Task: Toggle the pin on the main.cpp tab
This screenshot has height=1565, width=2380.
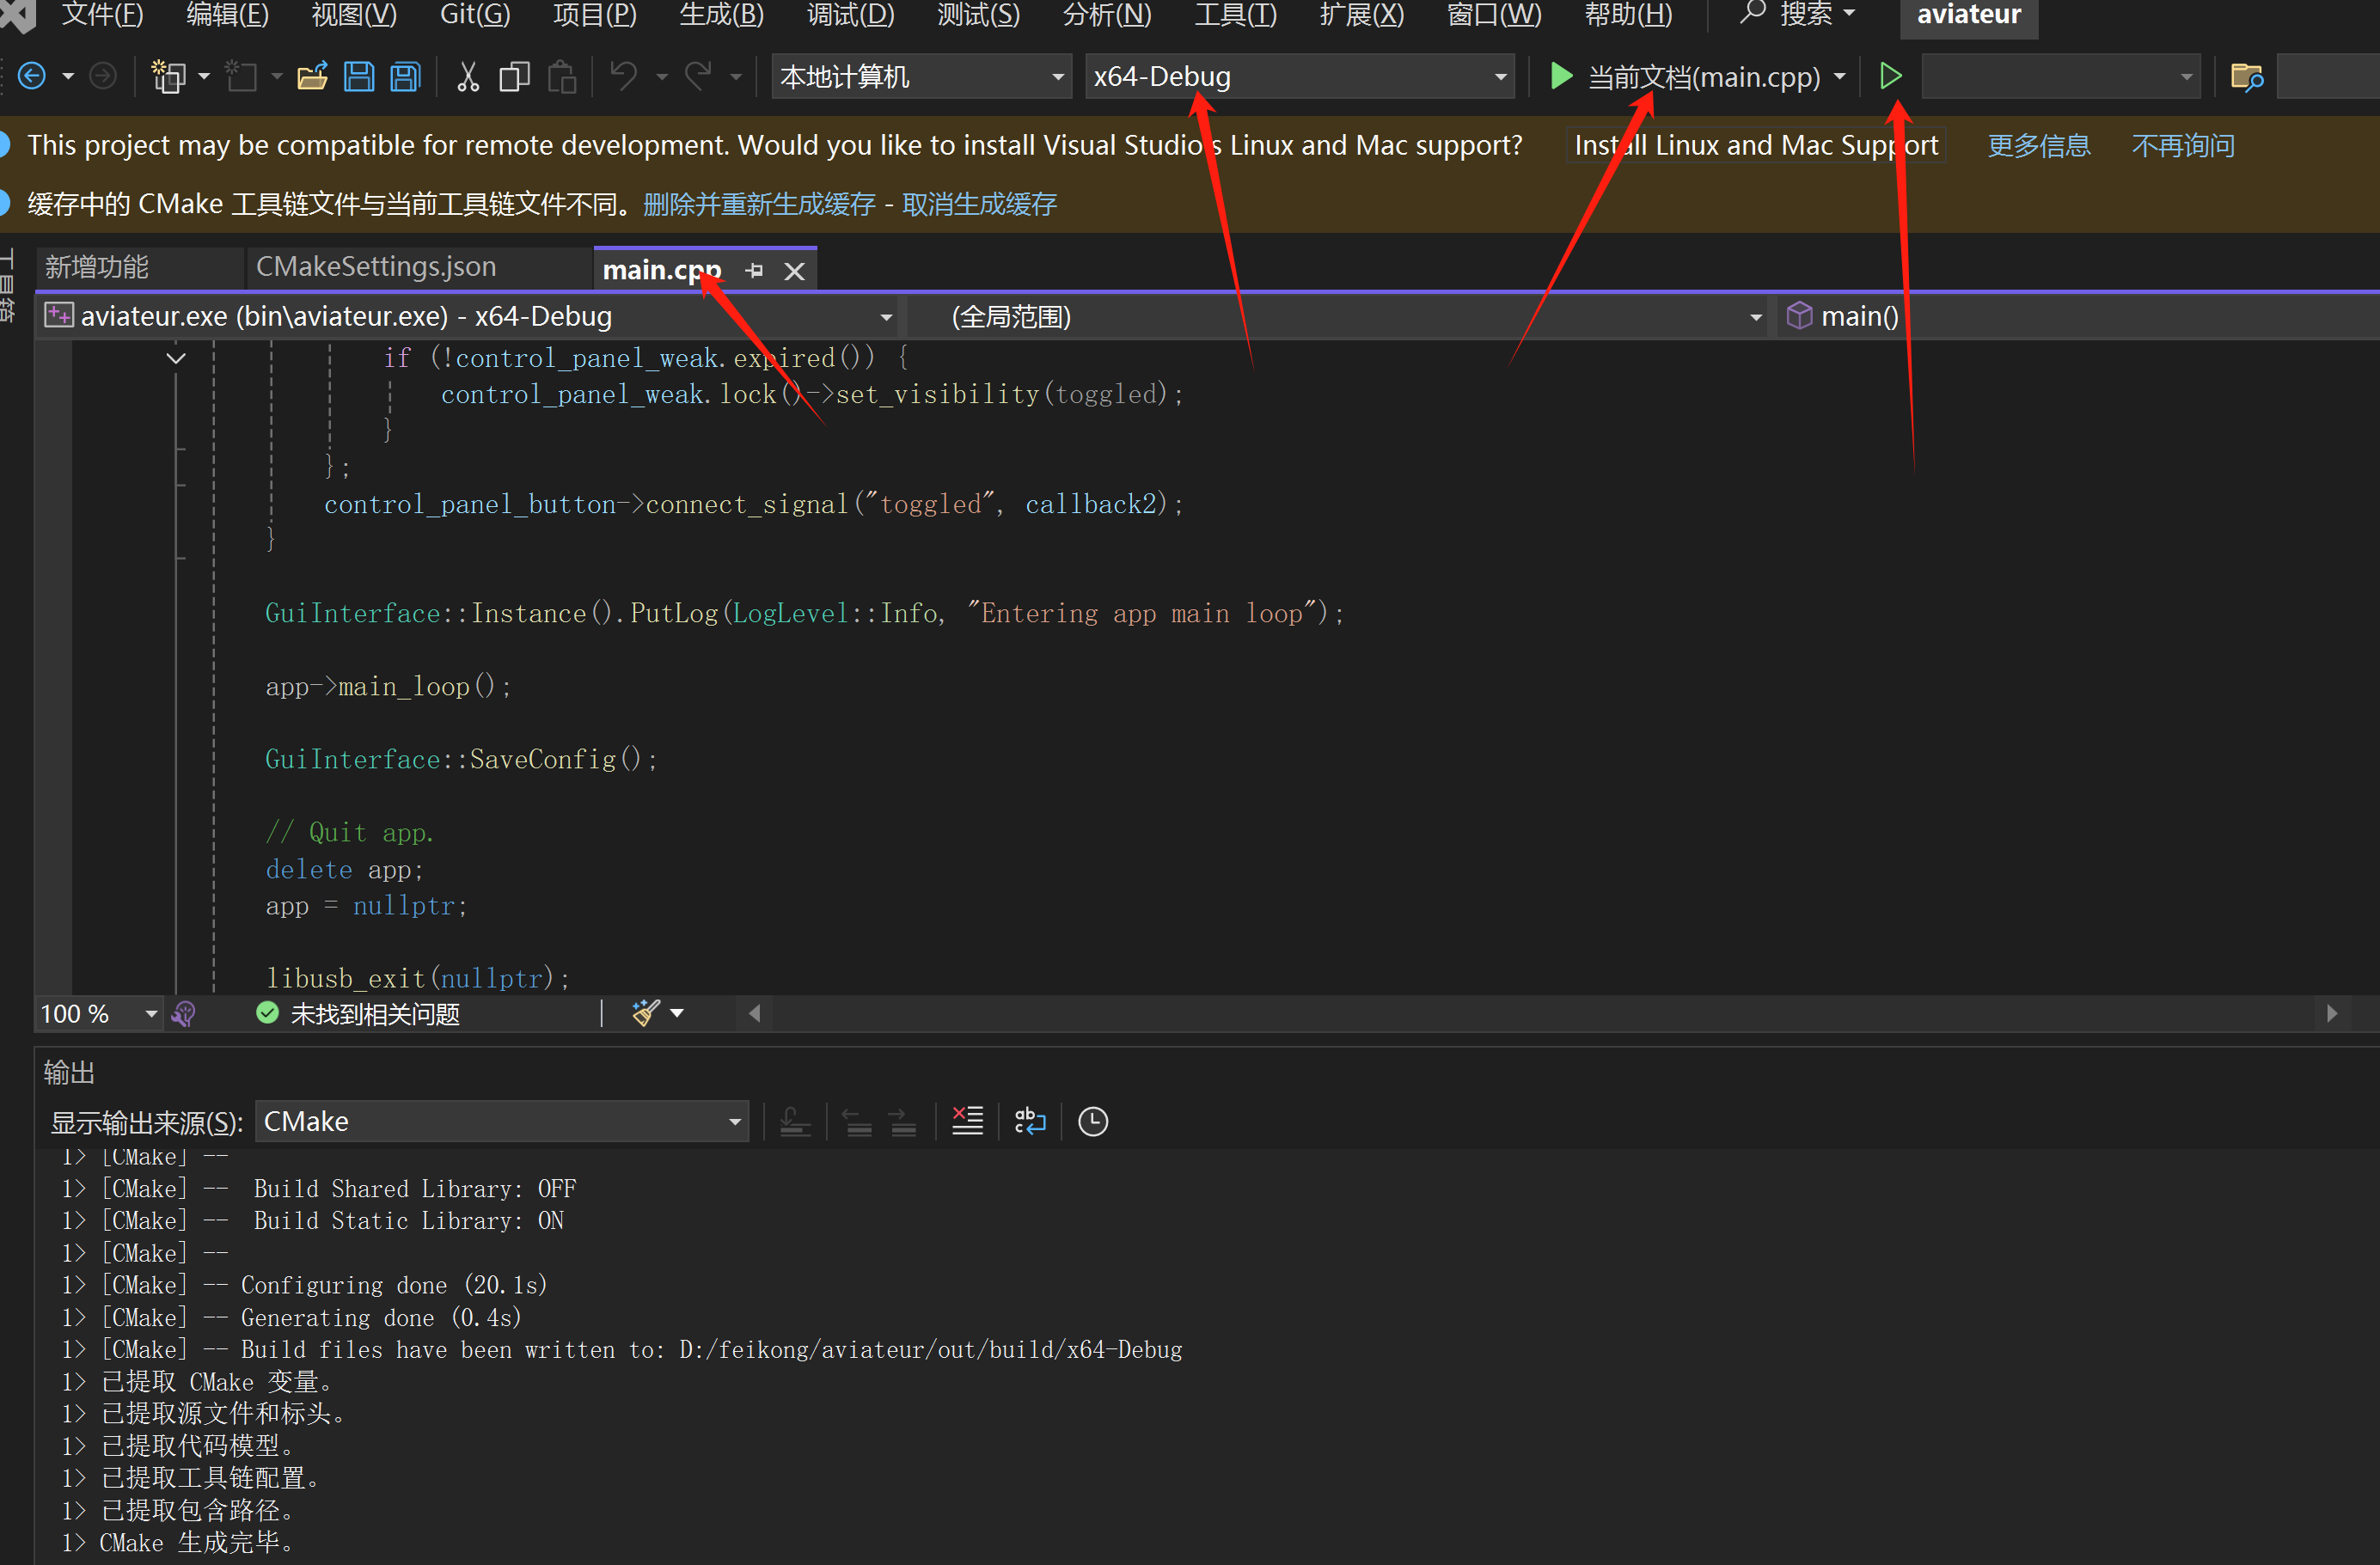Action: pyautogui.click(x=755, y=270)
